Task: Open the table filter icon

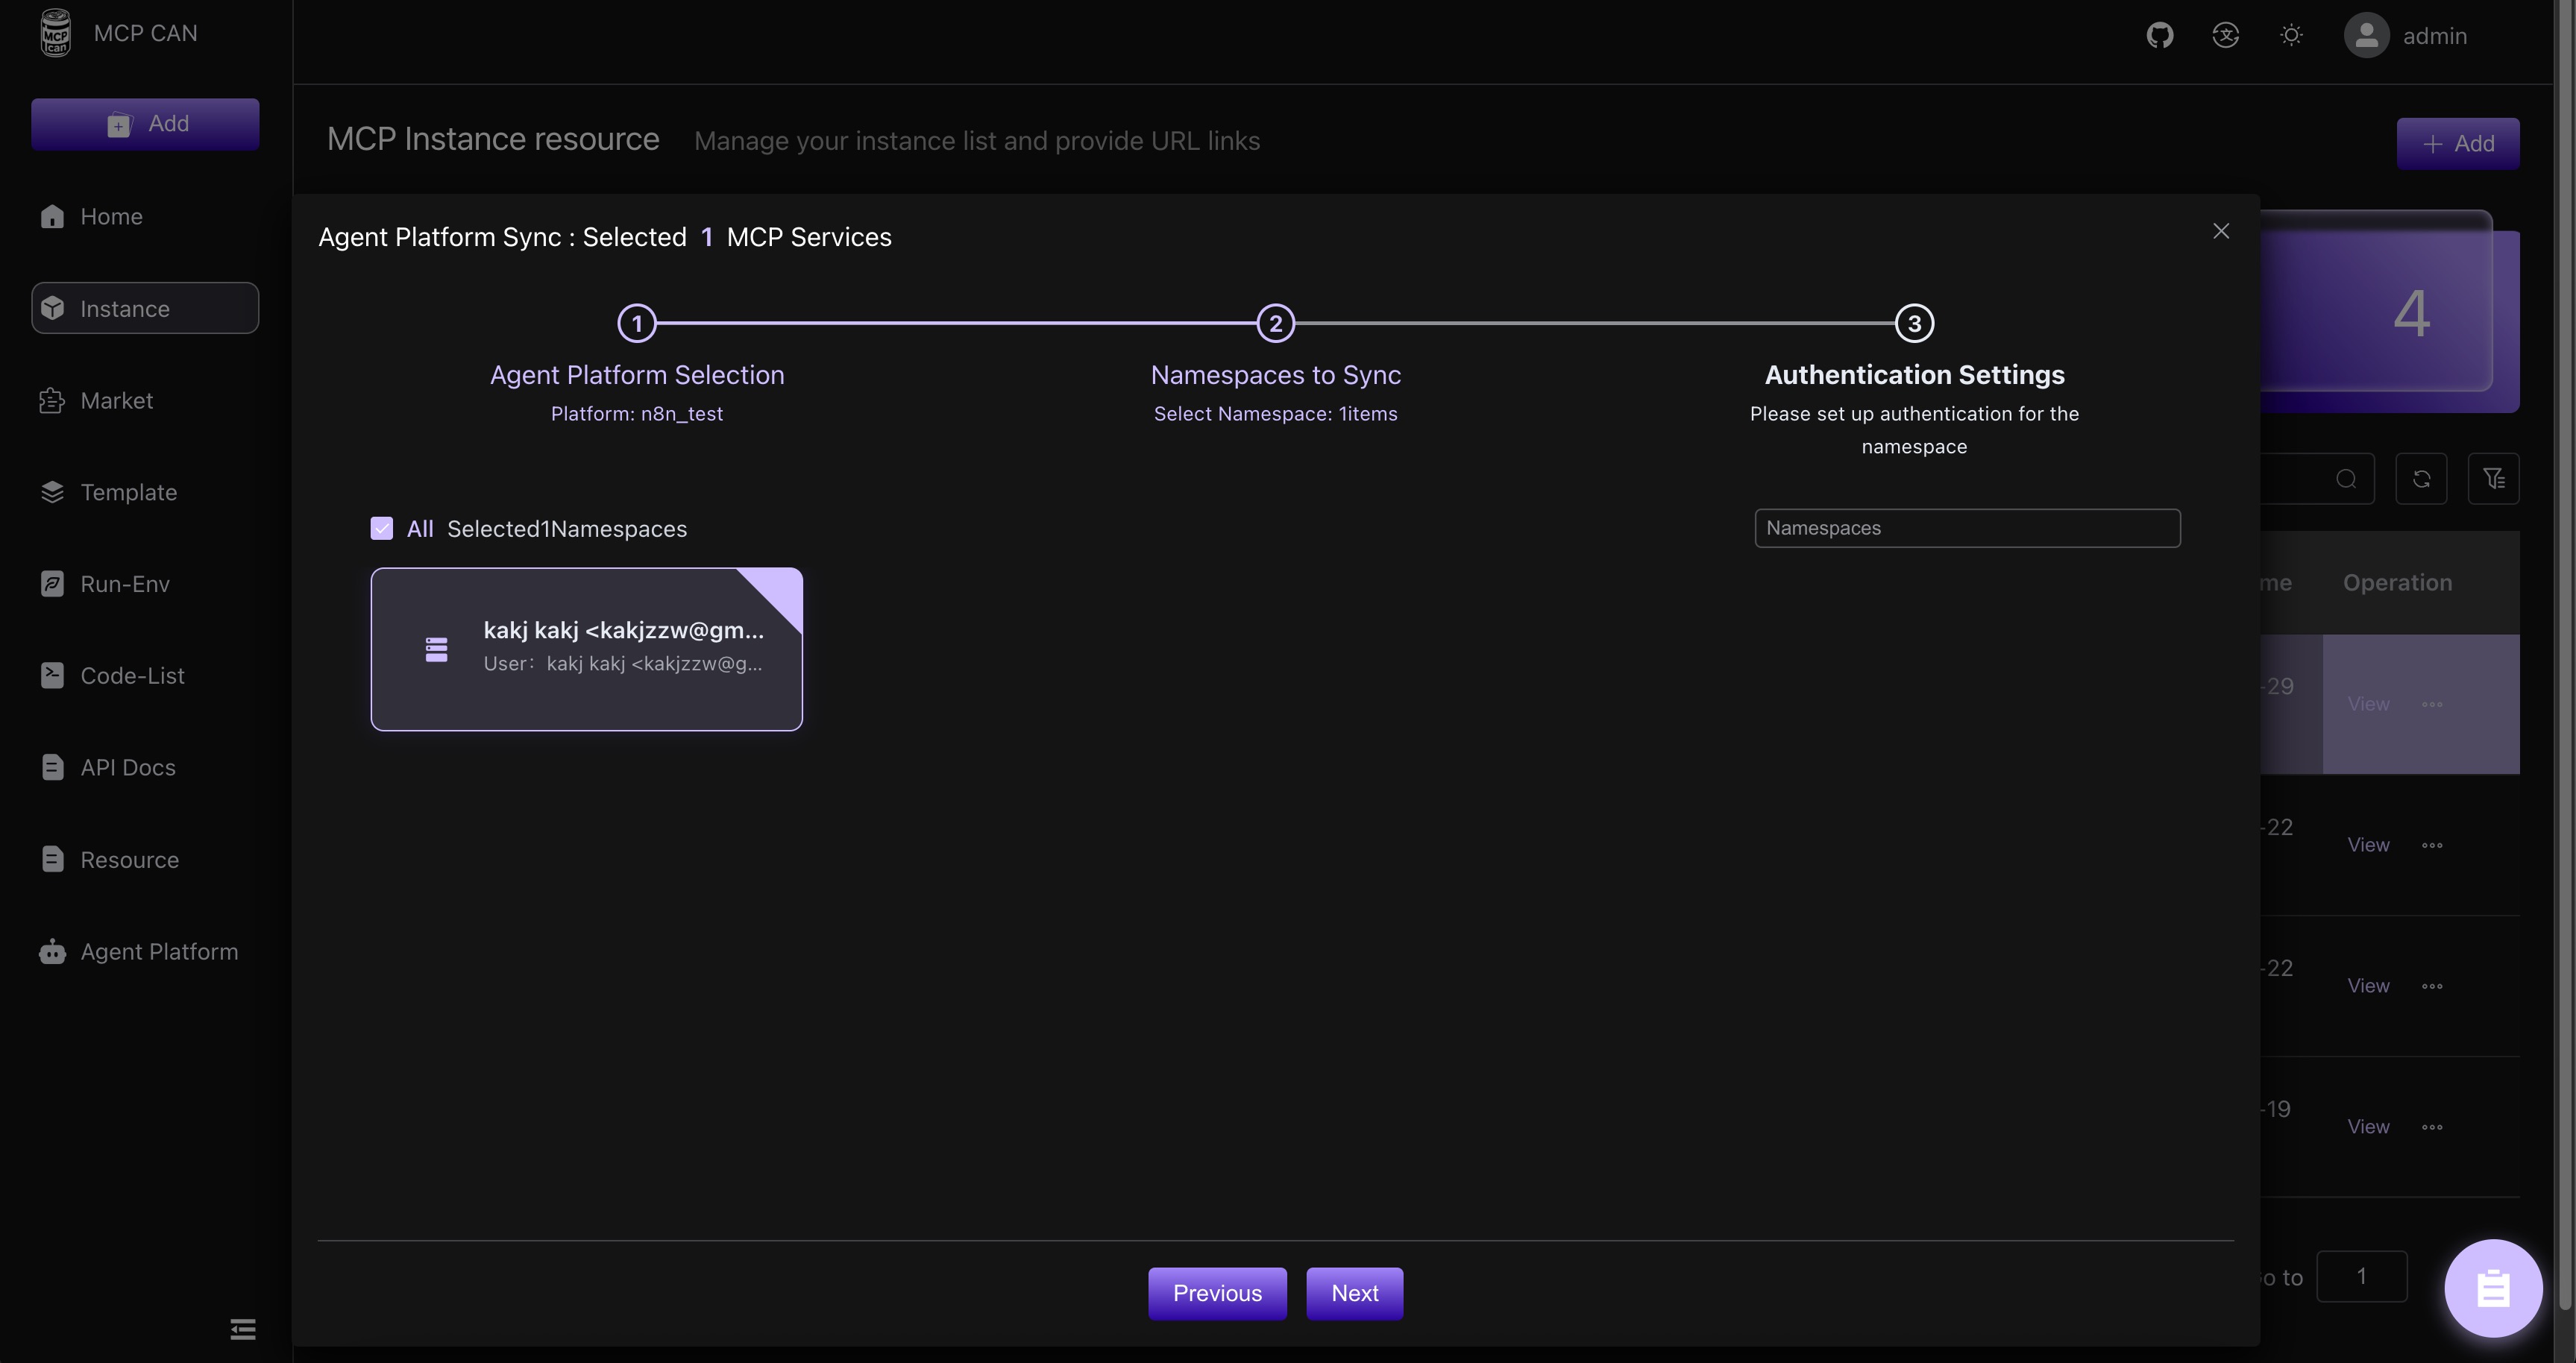Action: click(2493, 479)
